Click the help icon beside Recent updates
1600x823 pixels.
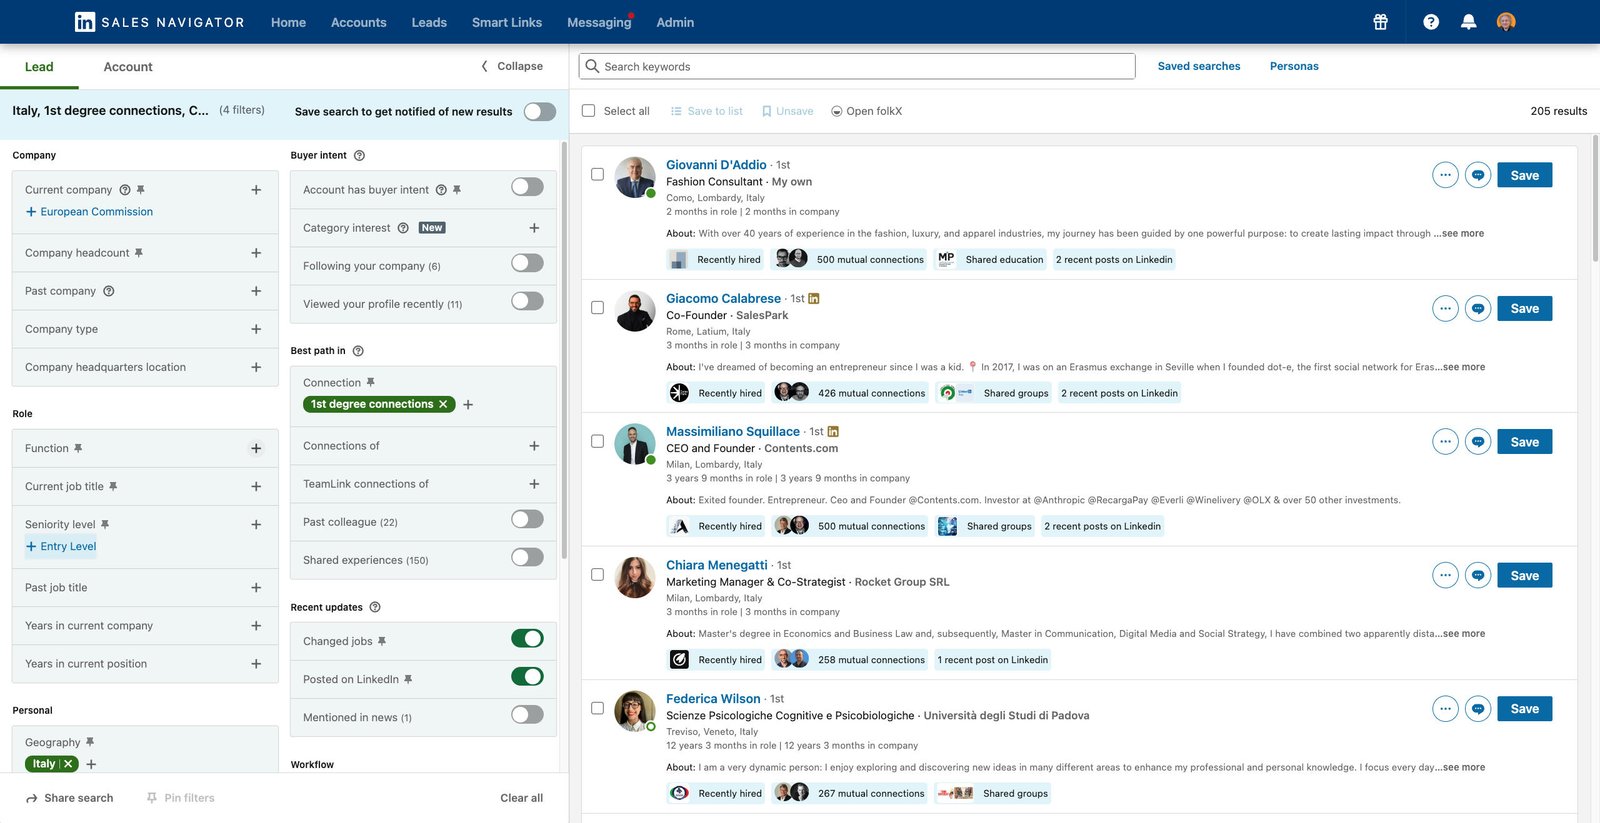[x=375, y=608]
